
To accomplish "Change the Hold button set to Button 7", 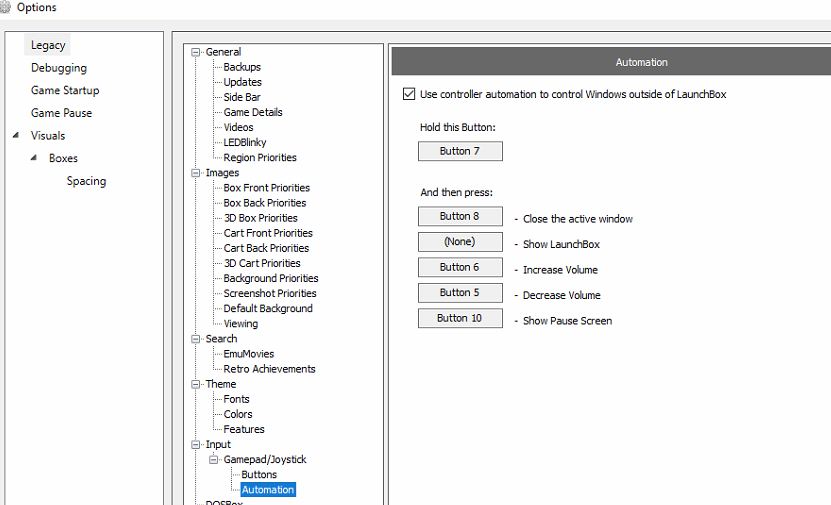I will coord(460,151).
